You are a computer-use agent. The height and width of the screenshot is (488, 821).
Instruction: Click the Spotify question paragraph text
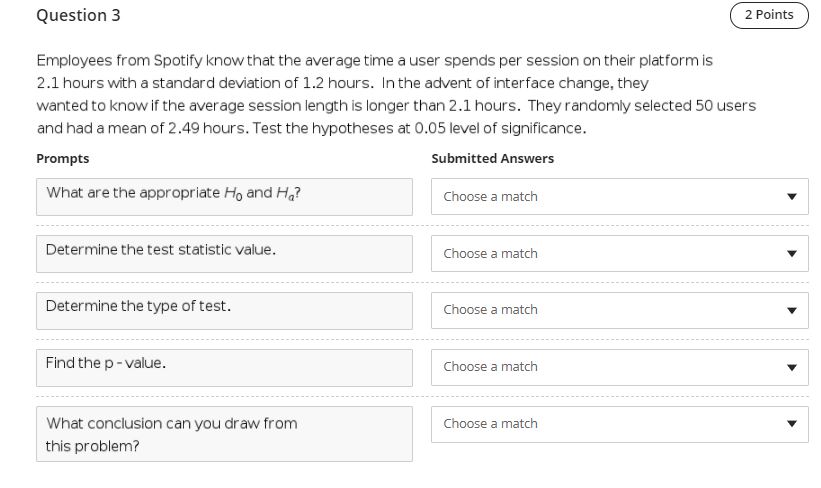pos(395,94)
